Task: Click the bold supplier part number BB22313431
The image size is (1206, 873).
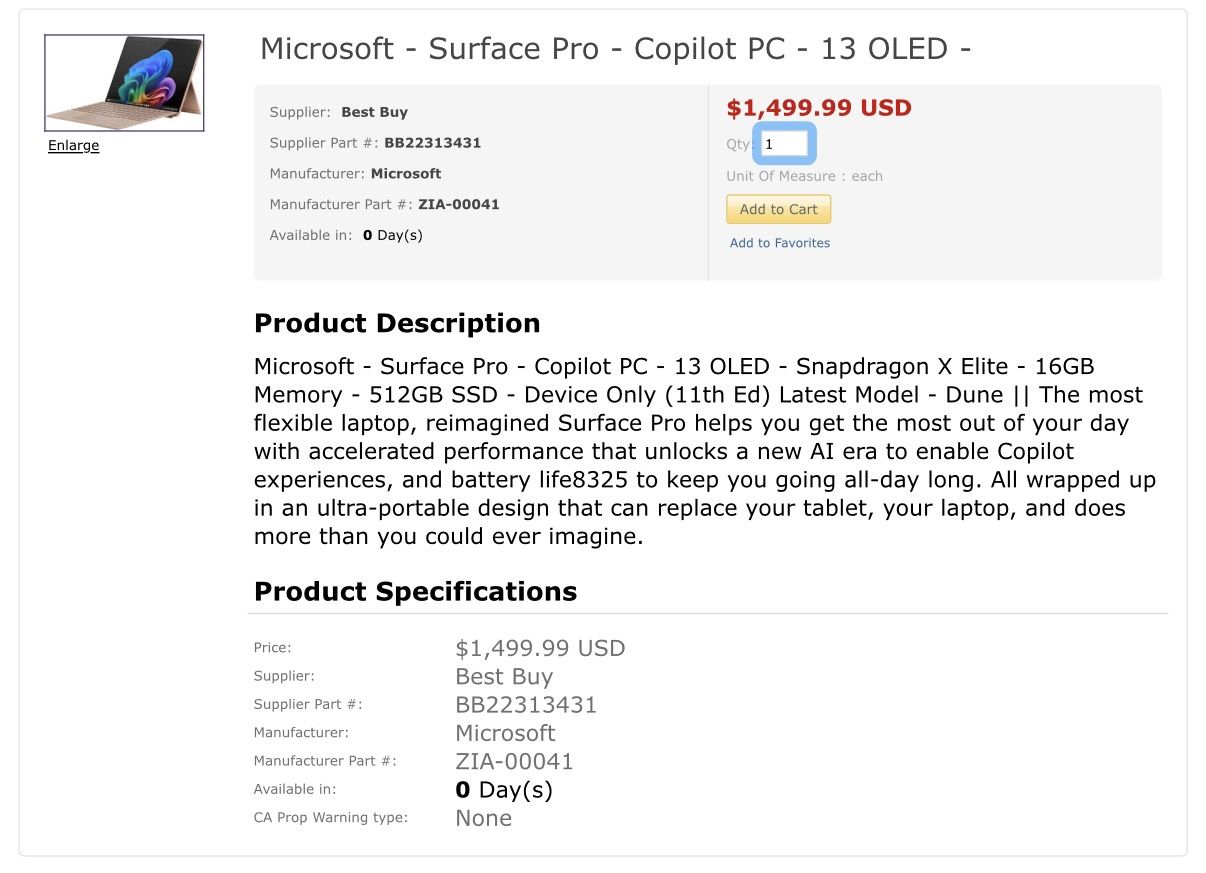Action: (432, 143)
